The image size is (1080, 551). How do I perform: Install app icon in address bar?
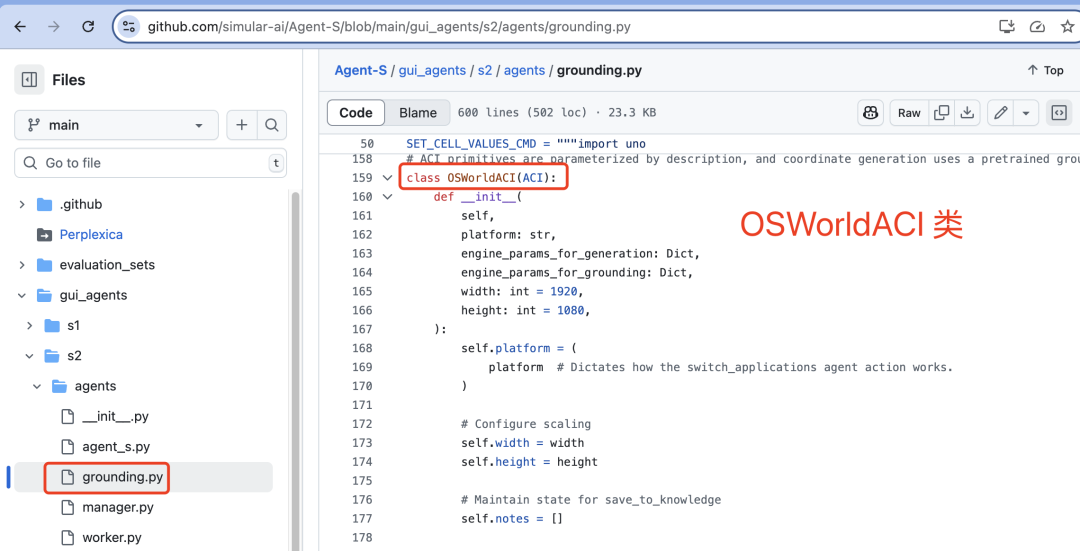point(1006,27)
